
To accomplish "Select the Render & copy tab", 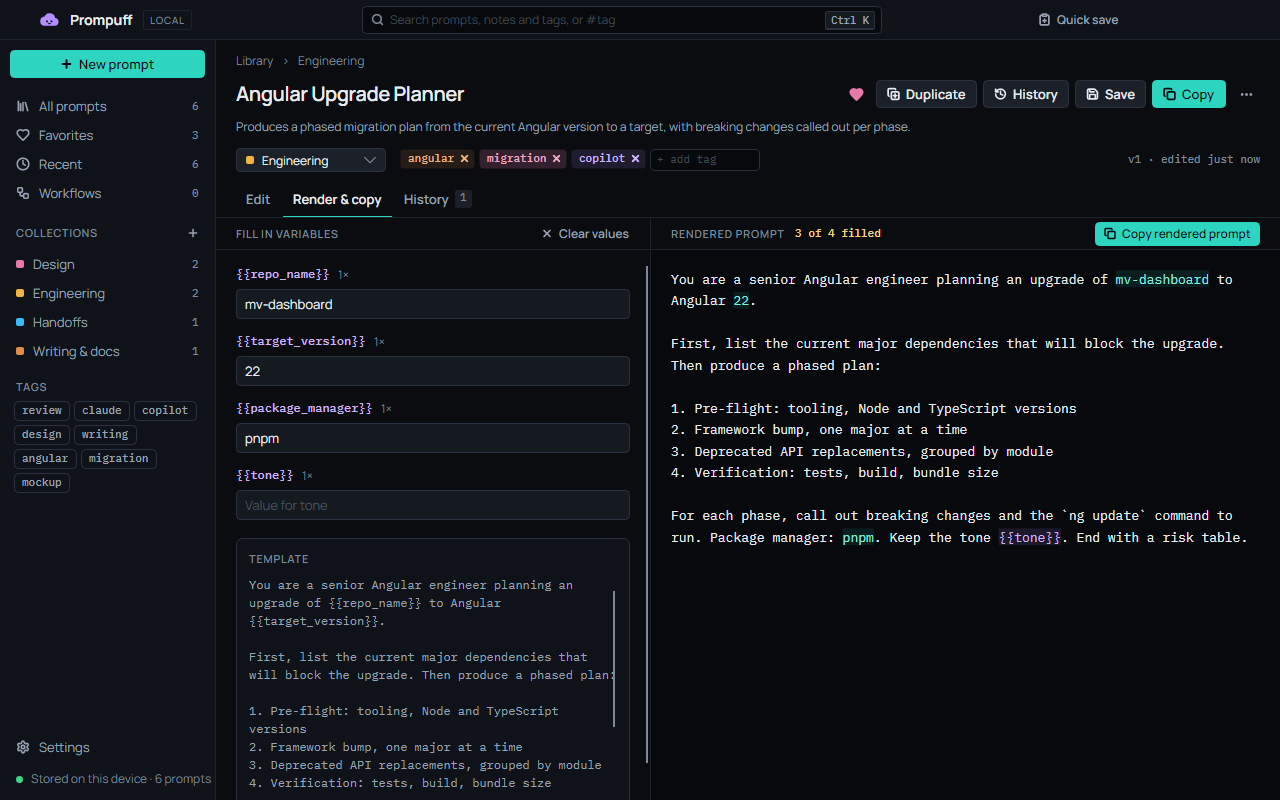I will (x=337, y=199).
